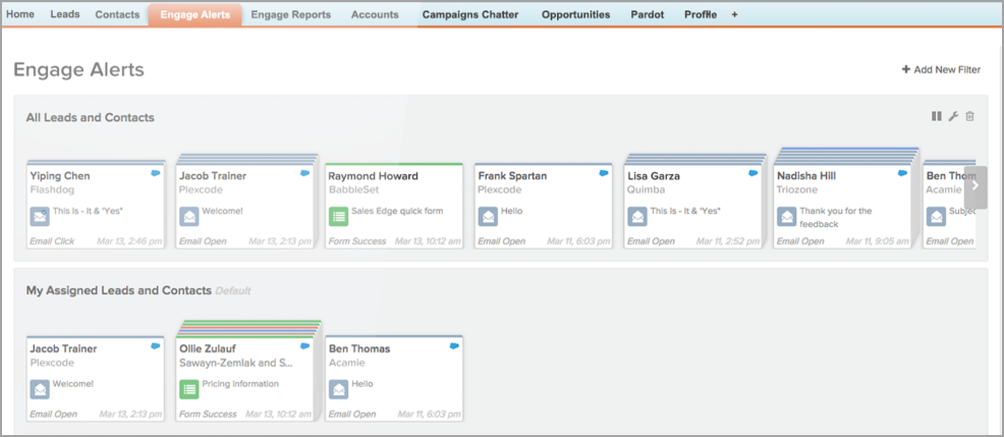Pause the All Leads and Contacts stream
This screenshot has width=1004, height=437.
coord(936,116)
